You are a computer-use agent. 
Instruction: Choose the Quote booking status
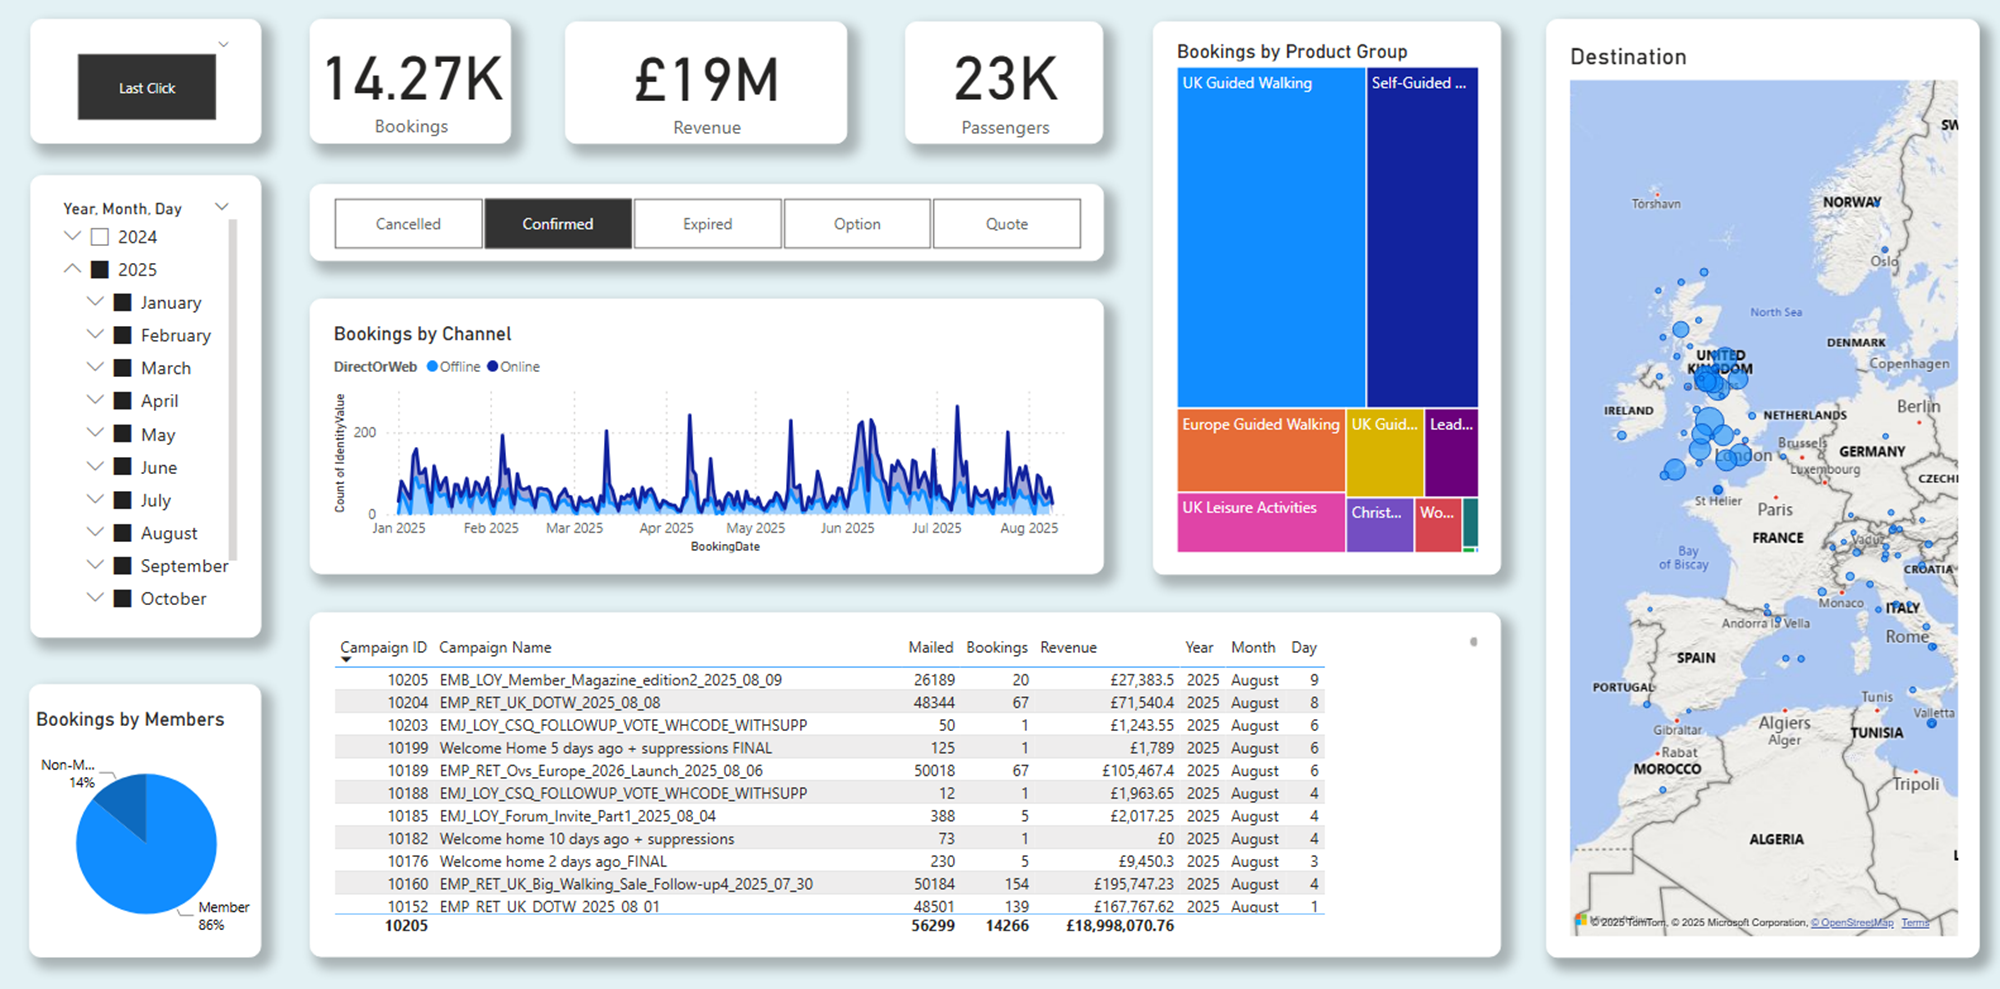coord(1007,224)
